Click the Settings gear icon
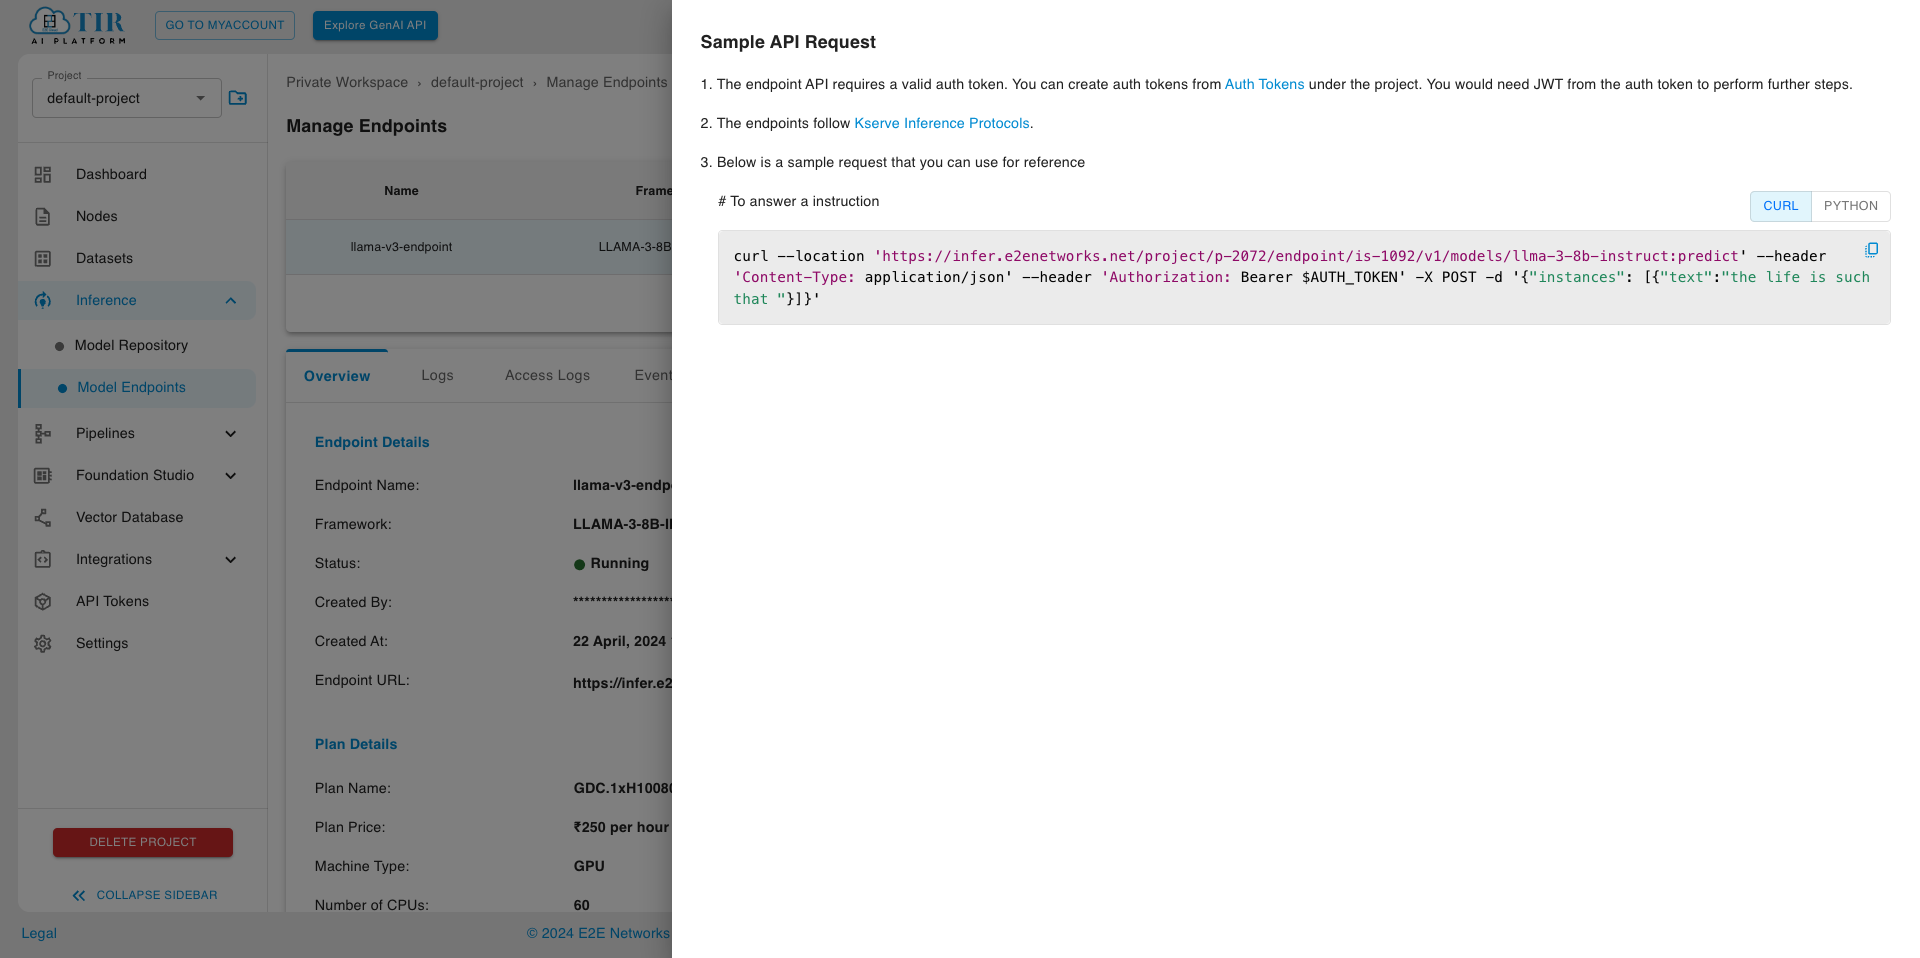The image size is (1920, 958). (43, 643)
